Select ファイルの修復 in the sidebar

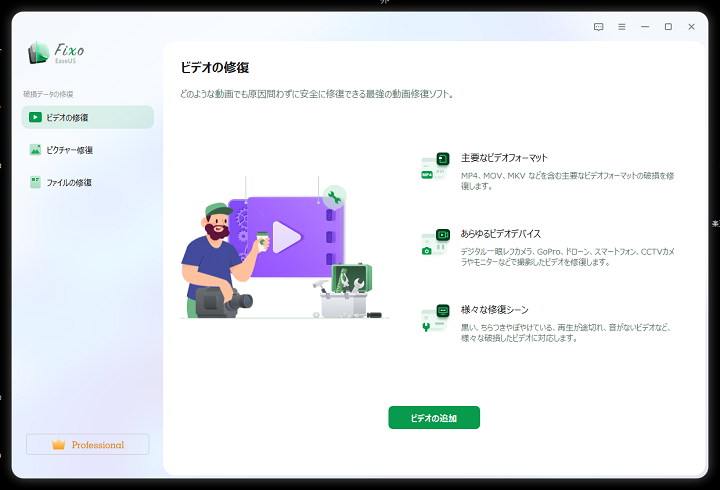click(88, 182)
